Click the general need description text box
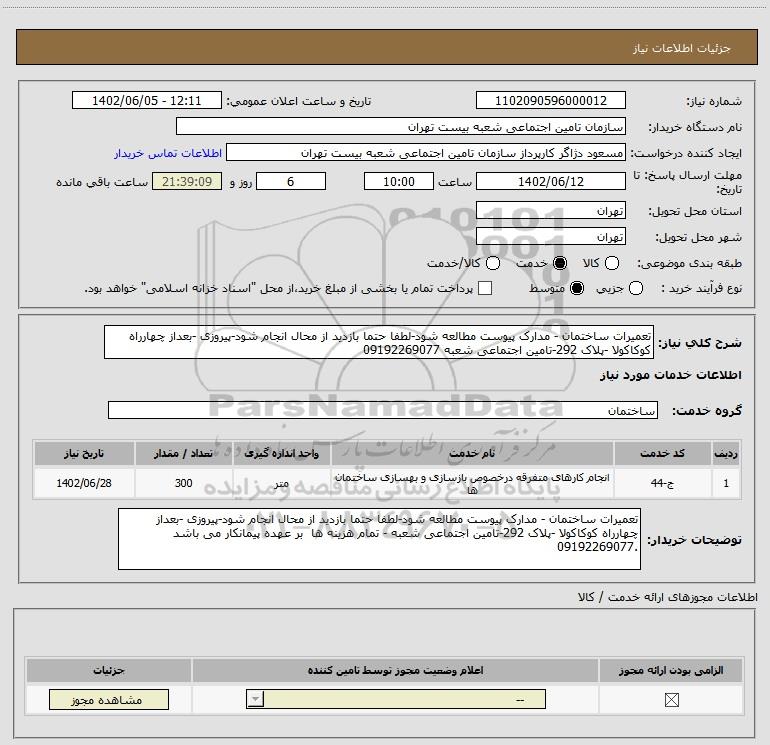Viewport: 770px width, 745px height. [379, 342]
